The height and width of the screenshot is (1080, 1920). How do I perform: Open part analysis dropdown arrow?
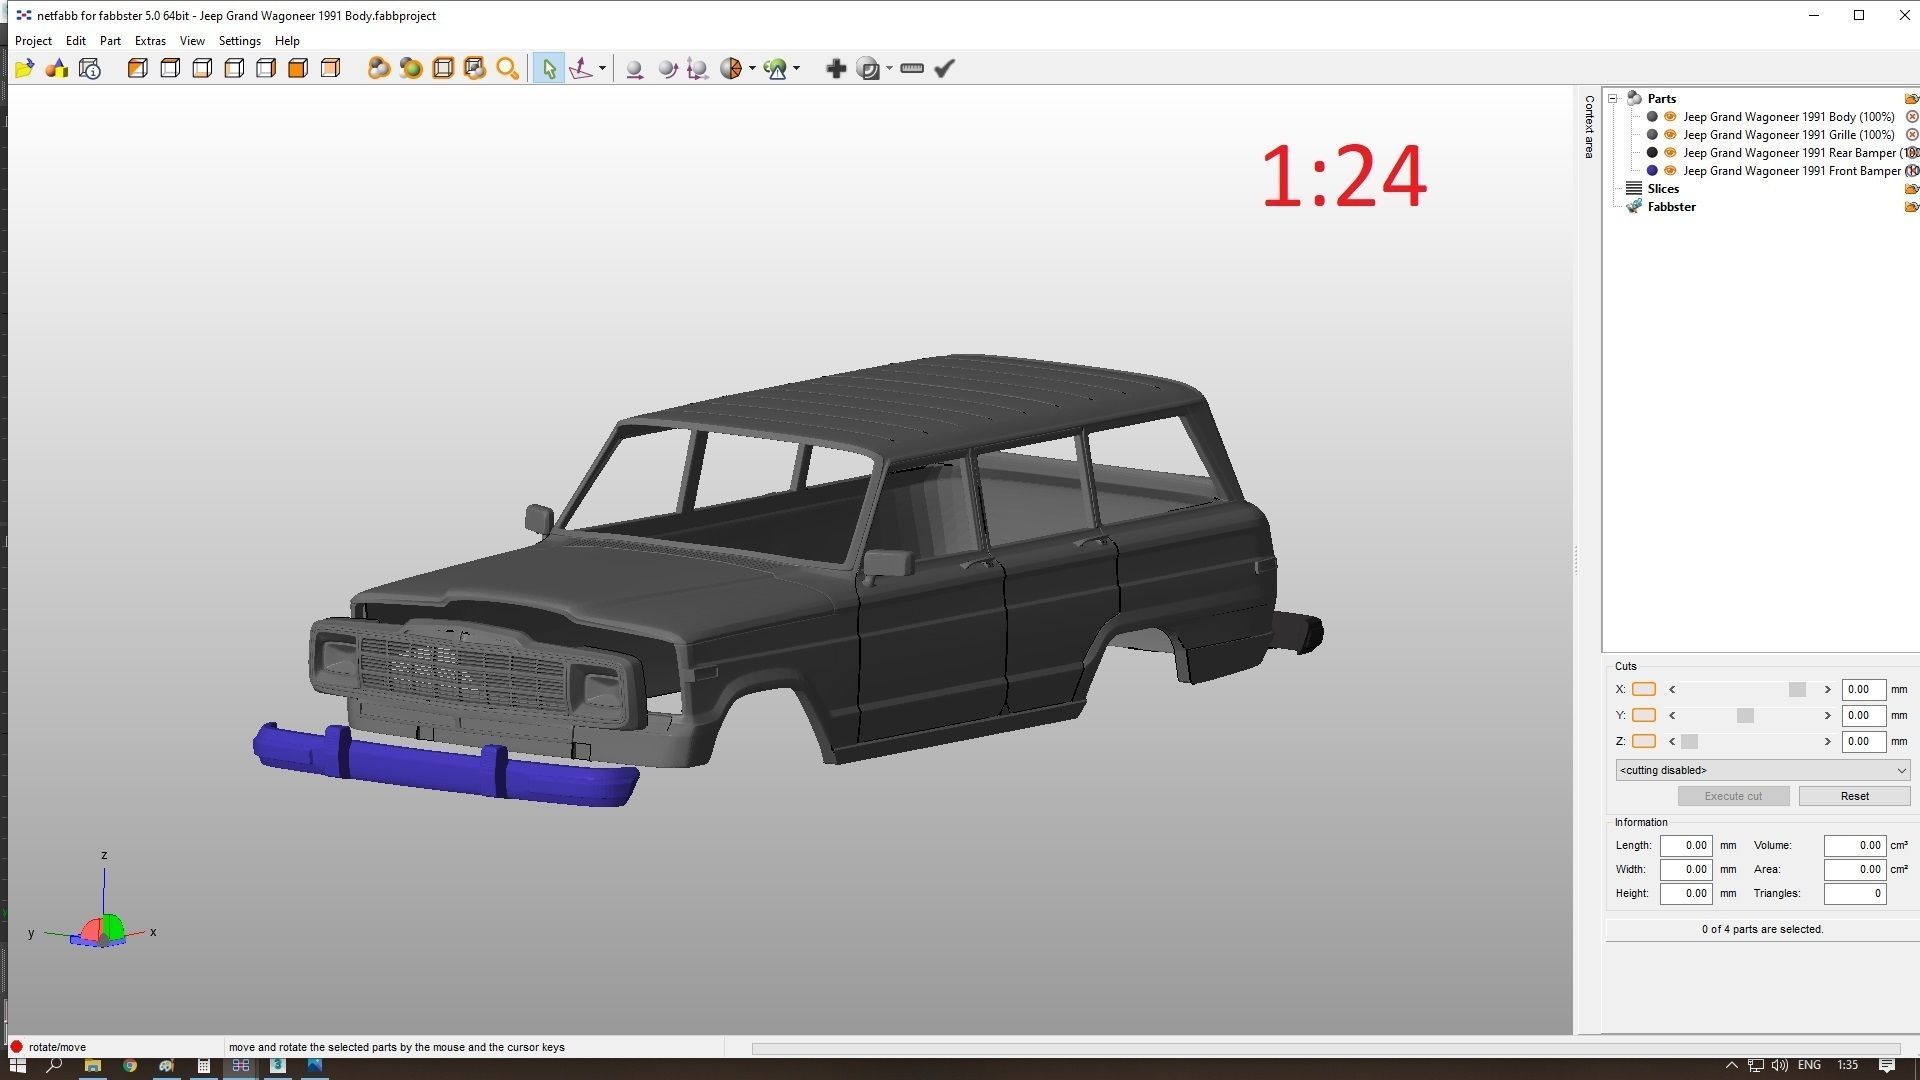797,68
